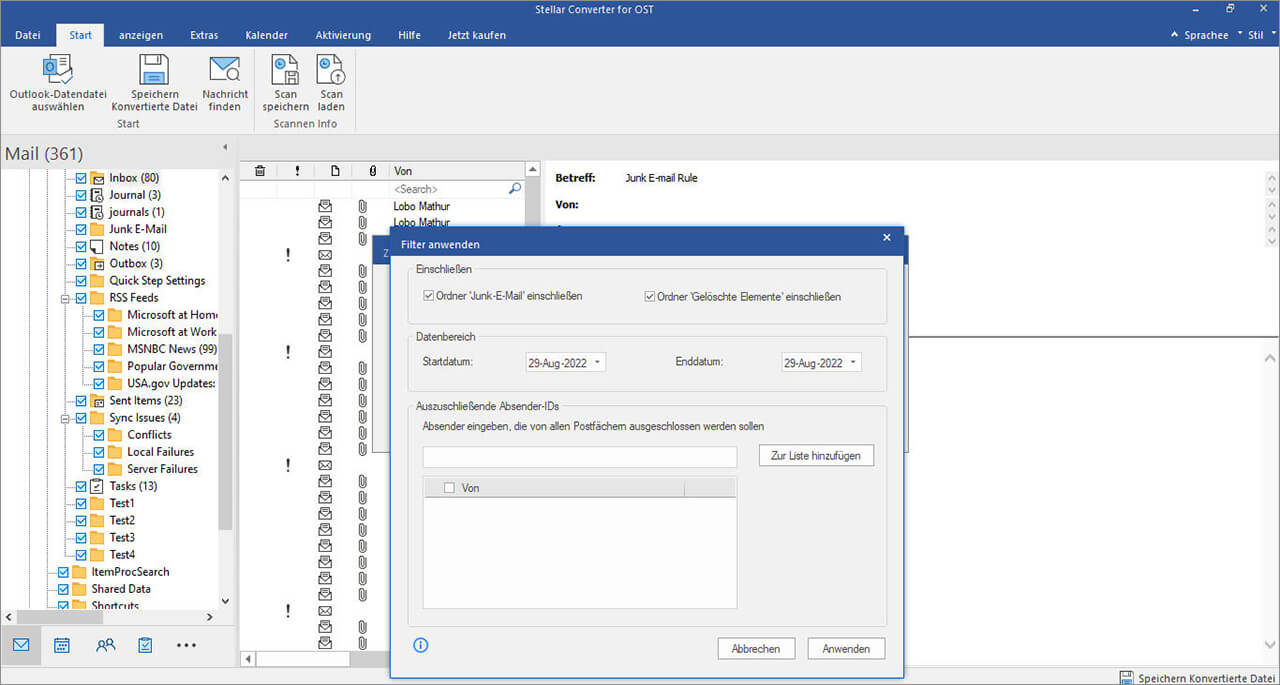Click the Sent Items folder icon
Screen dimensions: 1280x685
[98, 400]
